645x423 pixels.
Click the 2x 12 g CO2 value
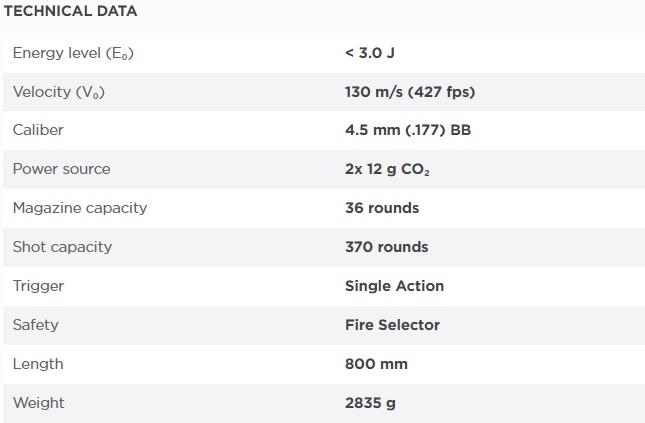tap(387, 169)
